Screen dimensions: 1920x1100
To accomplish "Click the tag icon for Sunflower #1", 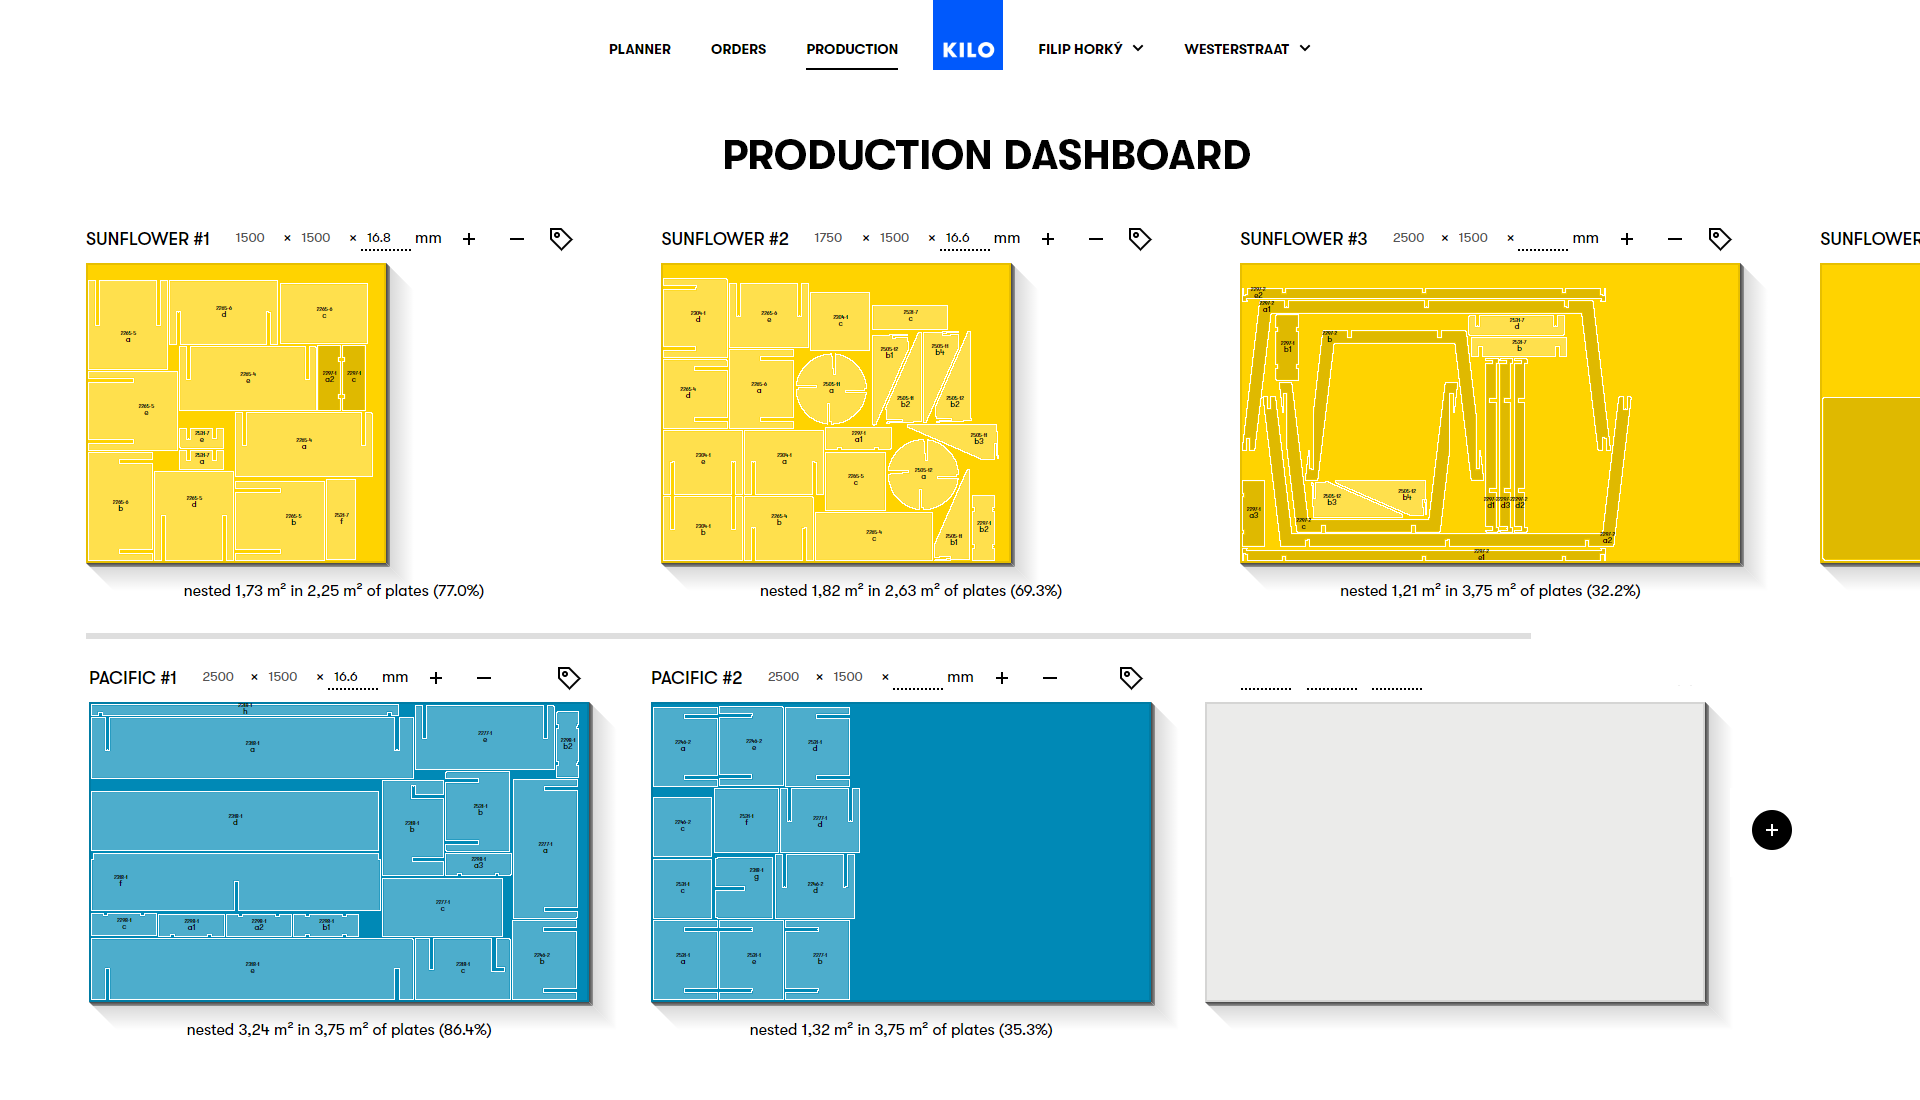I will (x=561, y=239).
